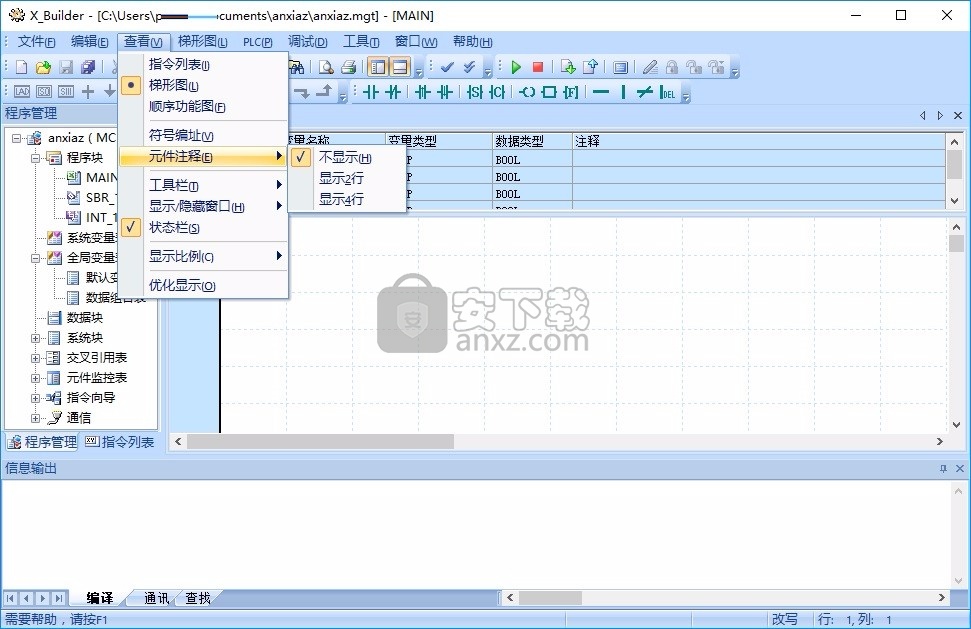Screen dimensions: 971x629
Task: Click the normally open contact icon
Action: tap(370, 92)
